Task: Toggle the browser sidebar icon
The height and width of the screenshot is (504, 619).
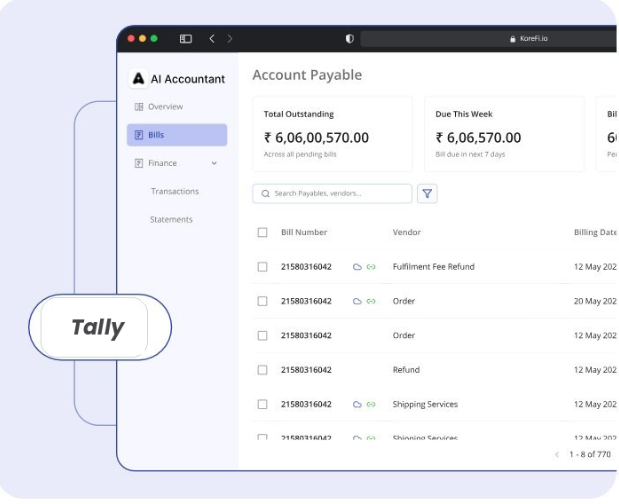Action: pyautogui.click(x=186, y=39)
